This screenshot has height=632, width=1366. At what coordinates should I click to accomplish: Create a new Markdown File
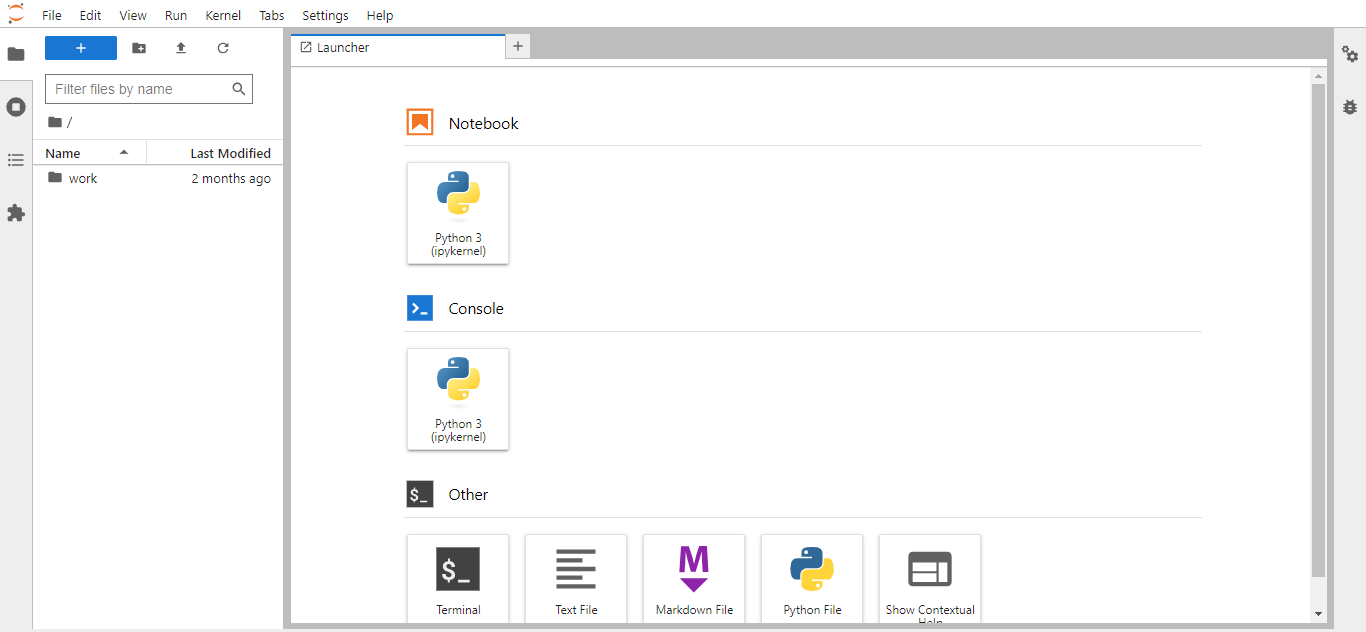point(694,578)
